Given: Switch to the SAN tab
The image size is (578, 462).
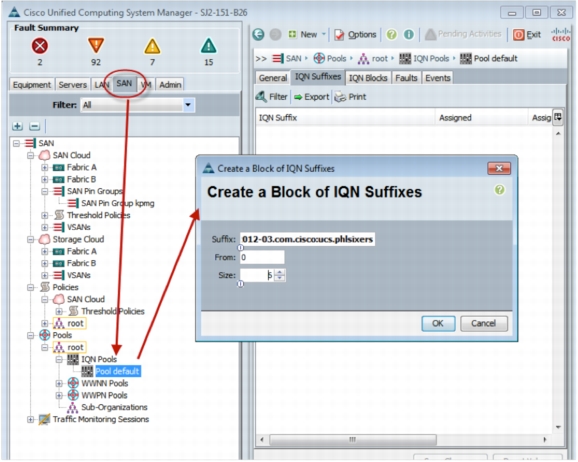Looking at the screenshot, I should (124, 84).
